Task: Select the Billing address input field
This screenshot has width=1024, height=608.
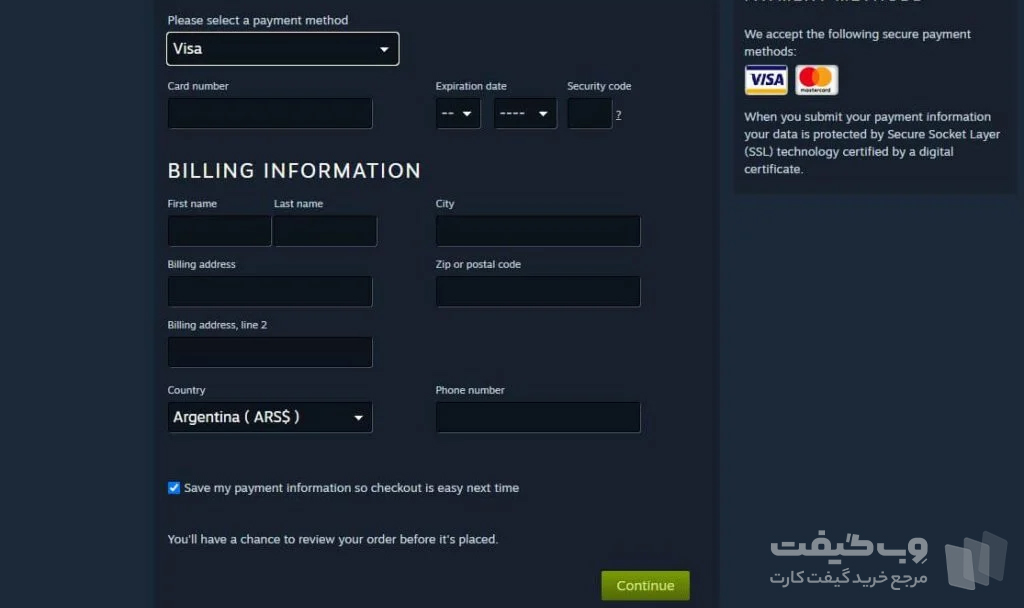Action: click(x=270, y=291)
